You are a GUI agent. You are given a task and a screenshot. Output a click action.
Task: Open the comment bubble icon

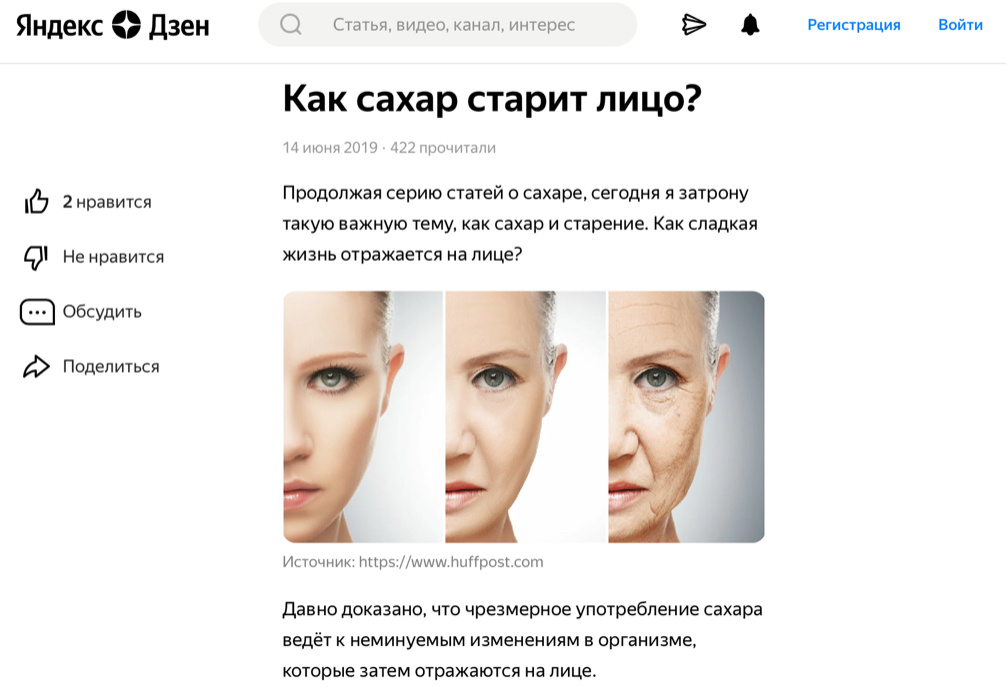click(37, 313)
